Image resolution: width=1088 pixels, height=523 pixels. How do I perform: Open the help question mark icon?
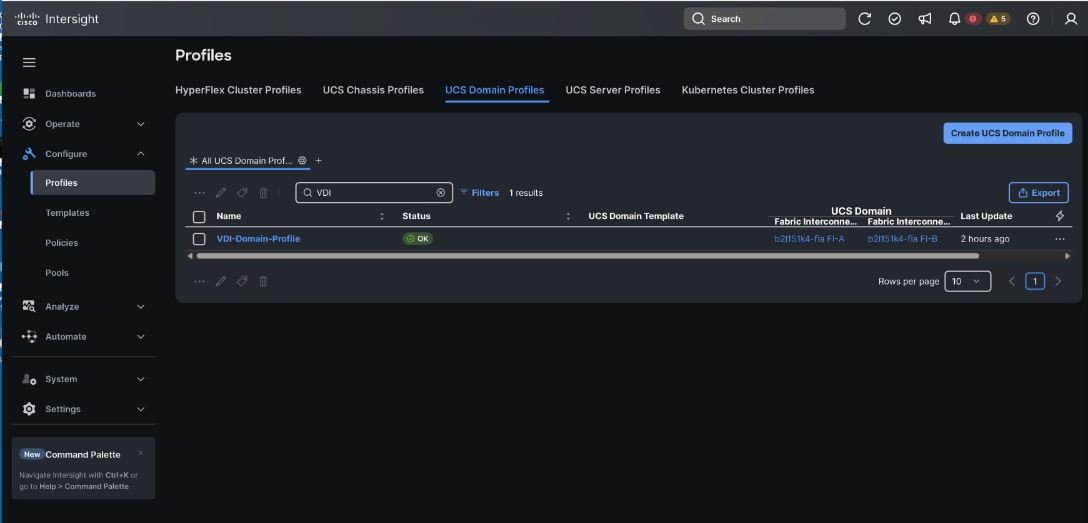[x=1033, y=19]
